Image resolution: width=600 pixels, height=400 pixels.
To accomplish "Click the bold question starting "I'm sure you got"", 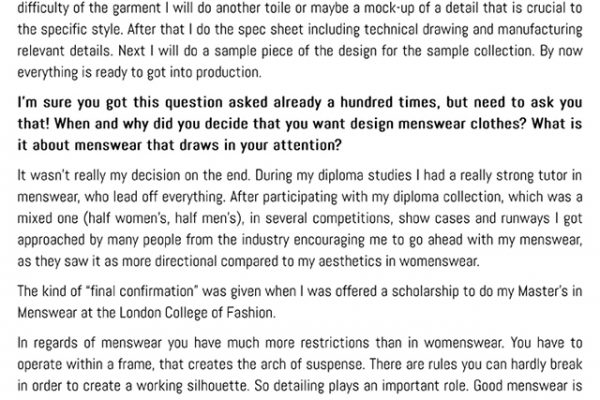I will (300, 124).
